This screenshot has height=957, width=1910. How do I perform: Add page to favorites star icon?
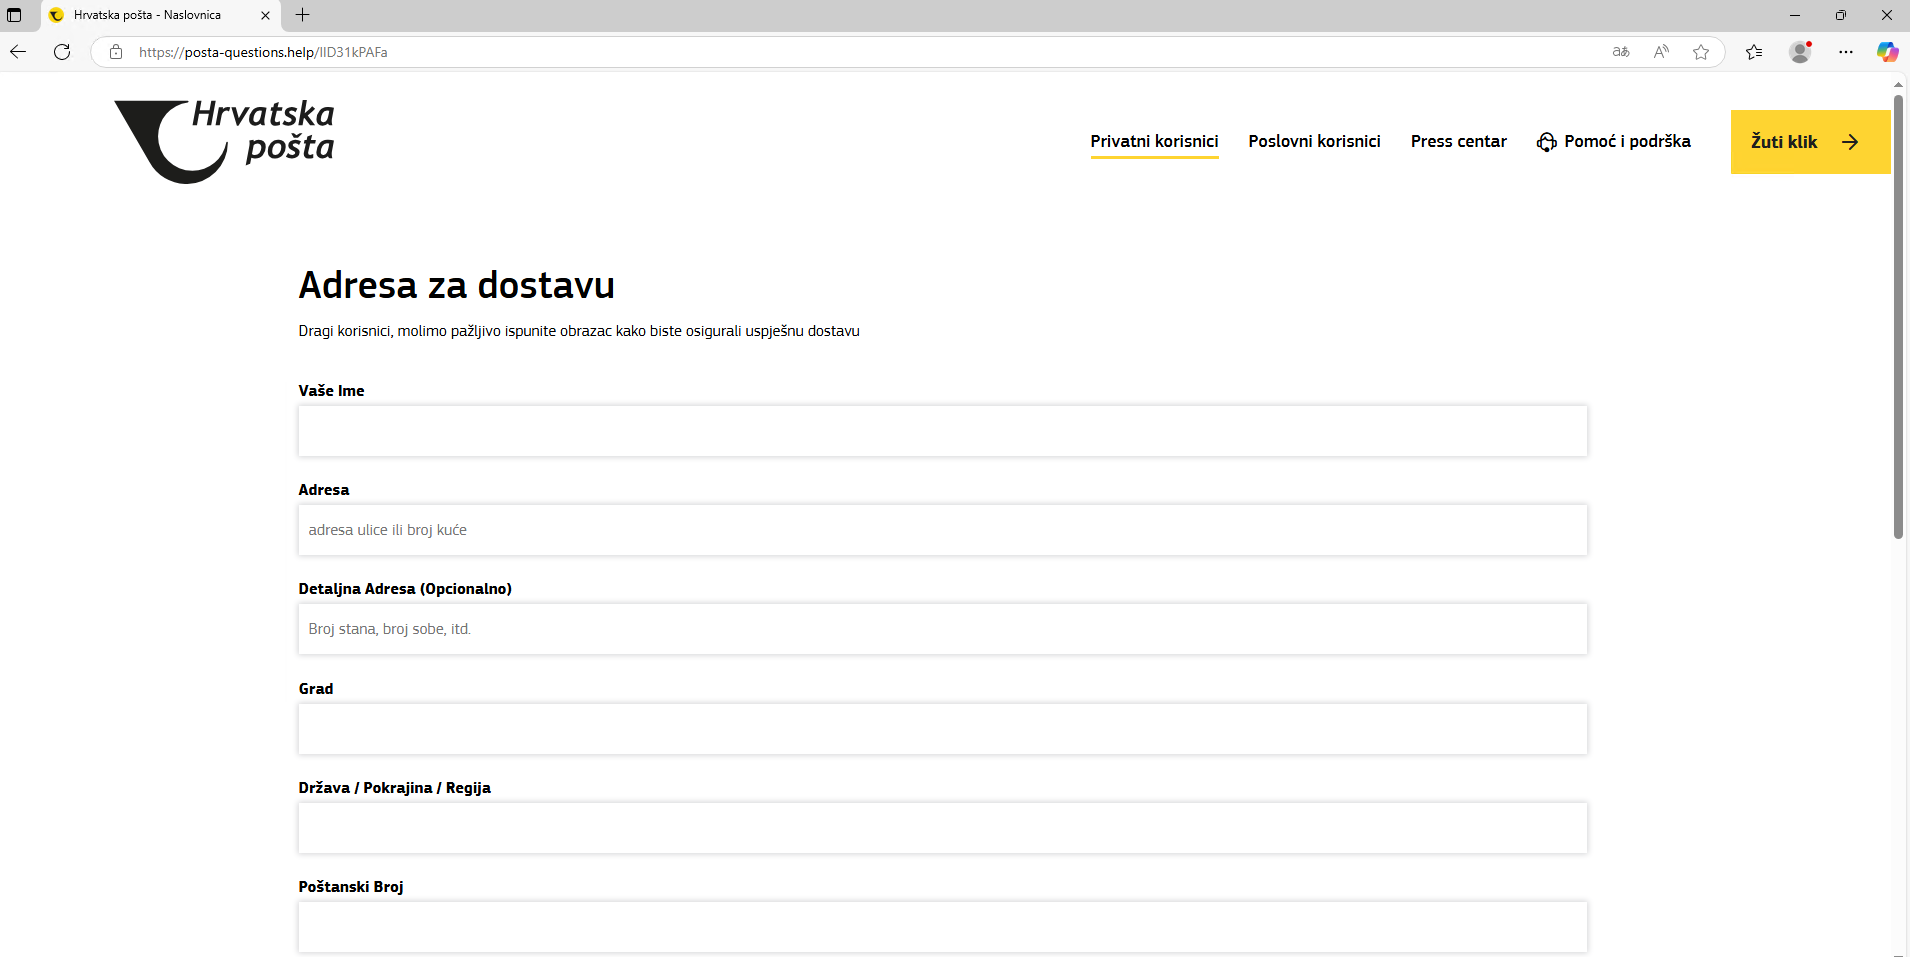1701,52
